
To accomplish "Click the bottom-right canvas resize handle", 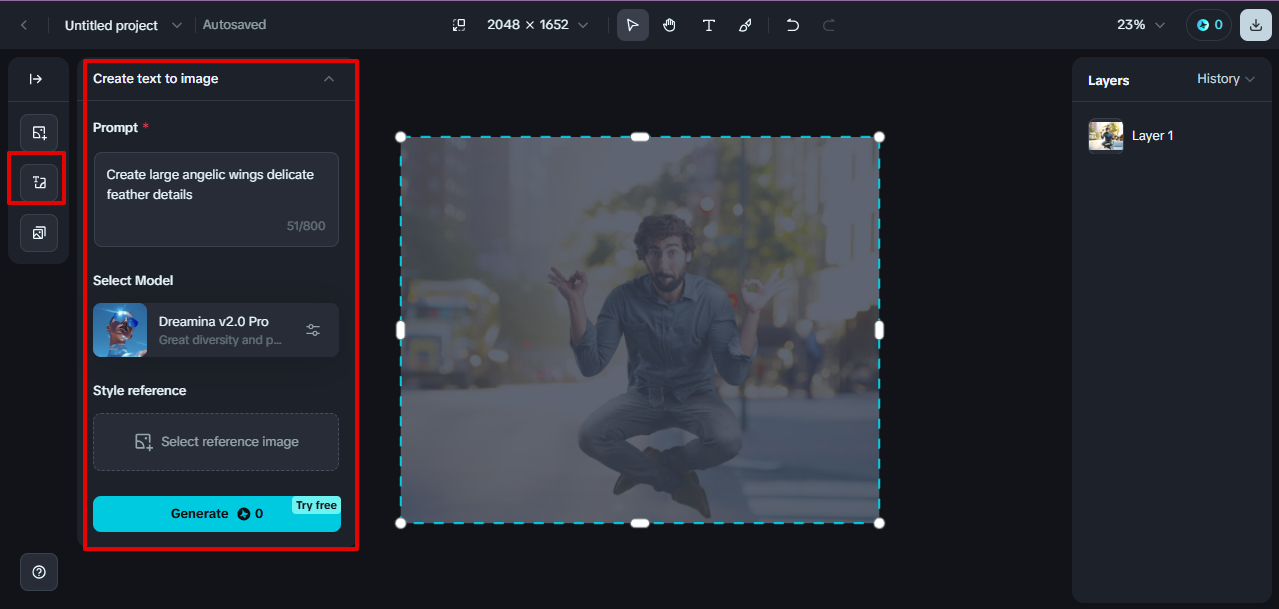I will point(879,523).
